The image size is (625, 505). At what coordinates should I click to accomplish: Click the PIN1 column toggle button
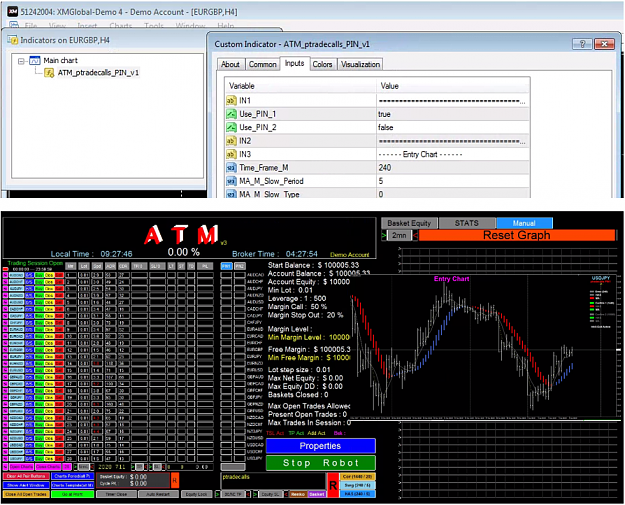click(226, 266)
